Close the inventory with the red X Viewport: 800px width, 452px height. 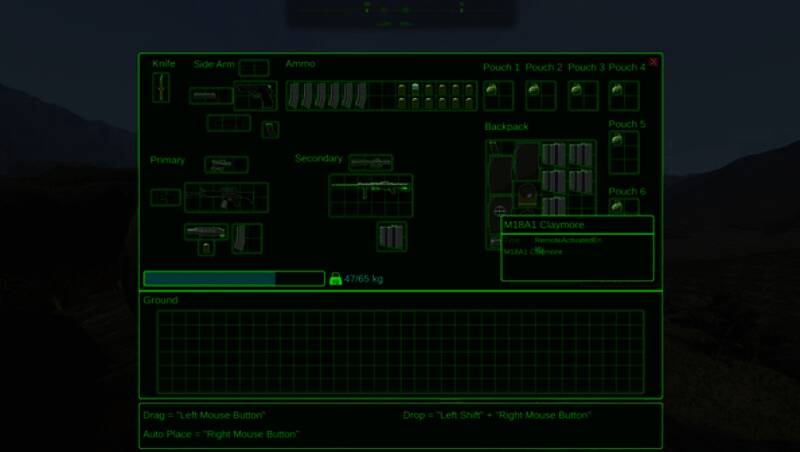(x=653, y=62)
